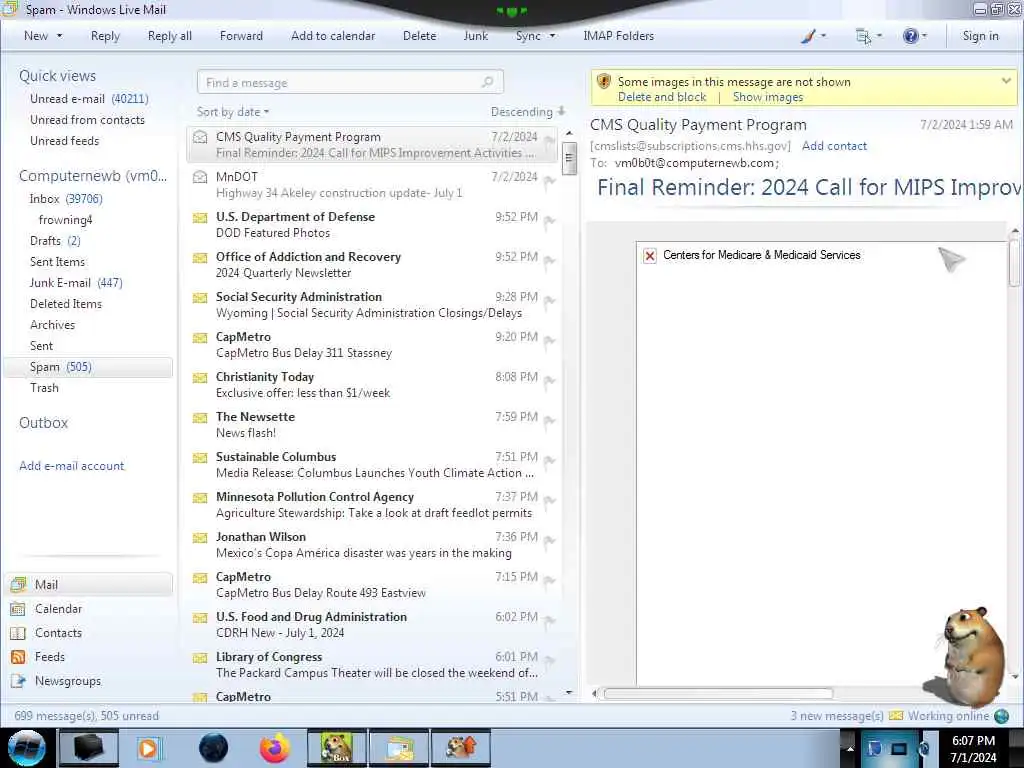1024x768 pixels.
Task: Open IMAP Folders from toolbar
Action: (618, 37)
